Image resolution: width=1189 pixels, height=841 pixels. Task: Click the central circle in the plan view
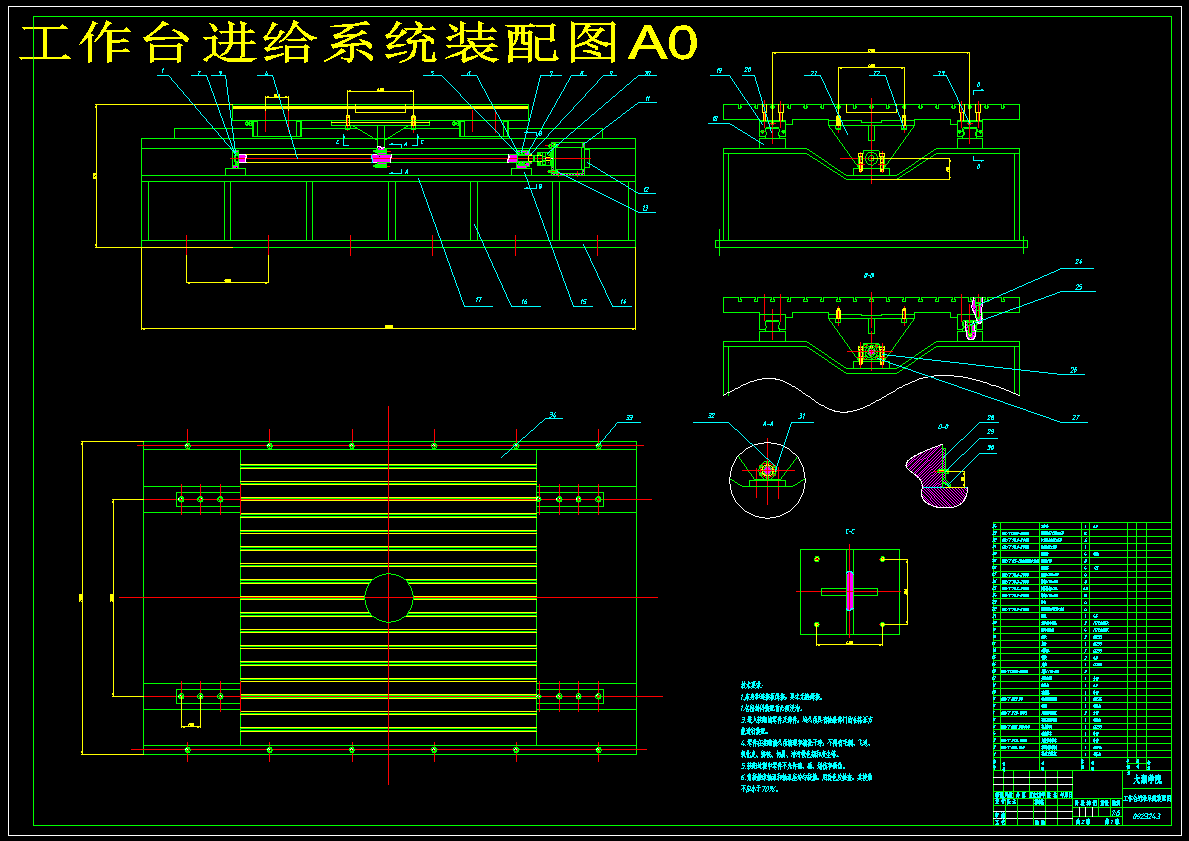click(x=389, y=598)
